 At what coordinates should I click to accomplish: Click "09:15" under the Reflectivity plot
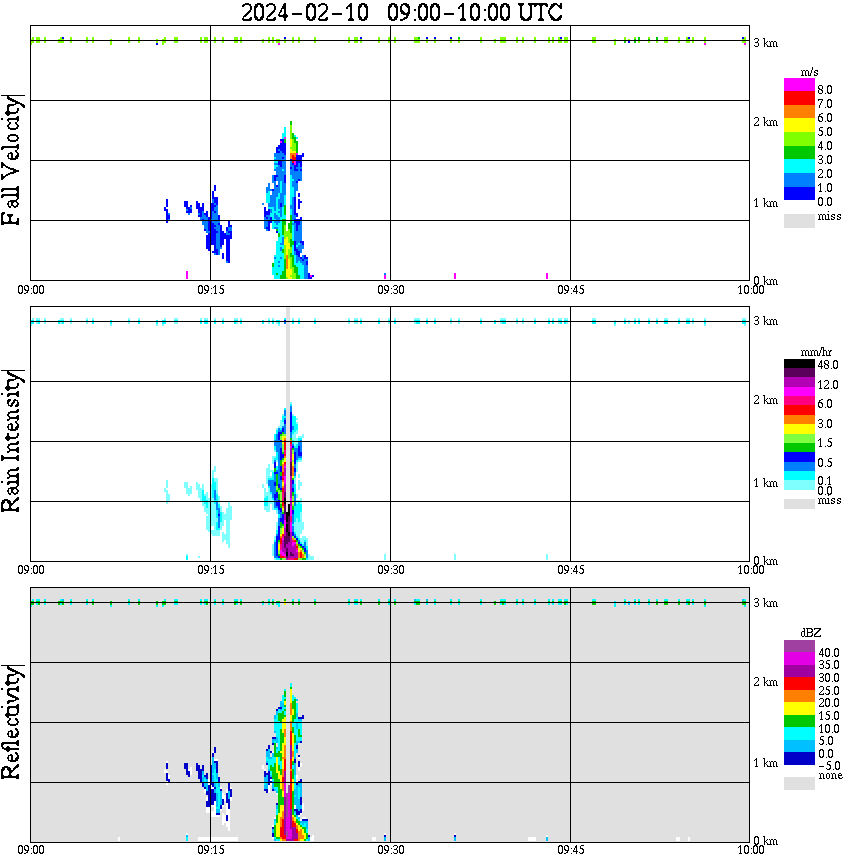[x=210, y=850]
